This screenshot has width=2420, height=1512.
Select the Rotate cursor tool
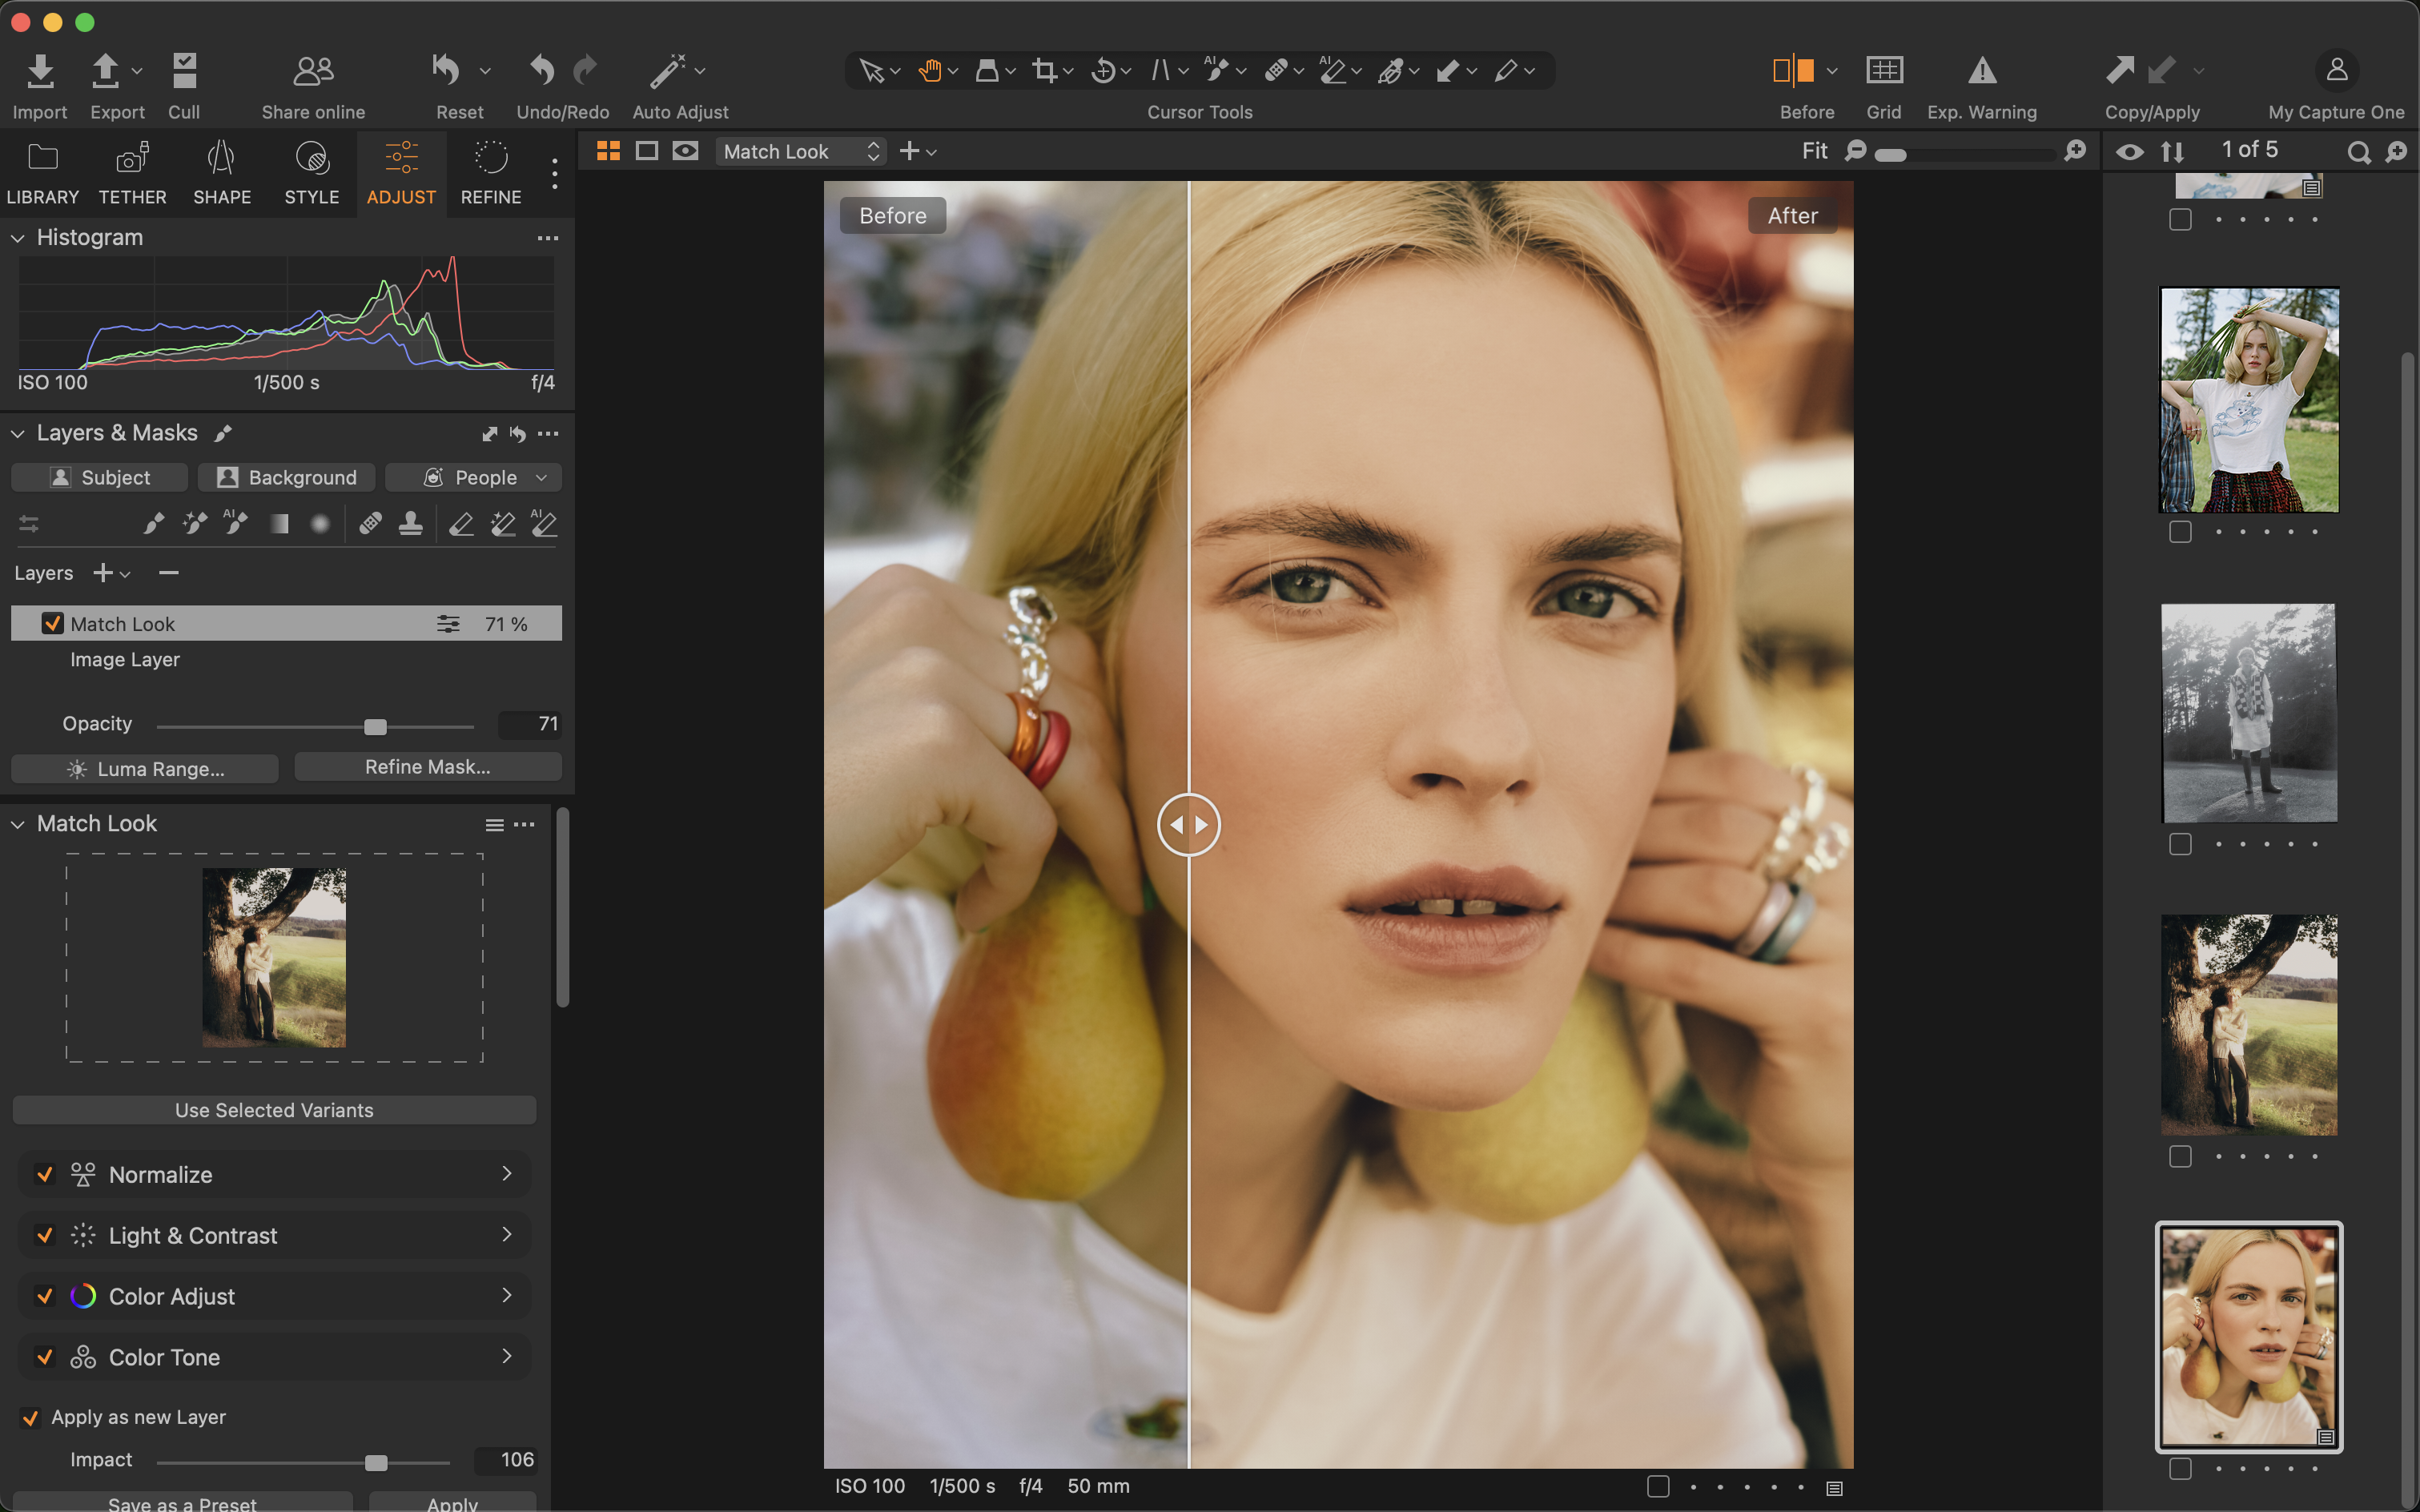click(1104, 71)
